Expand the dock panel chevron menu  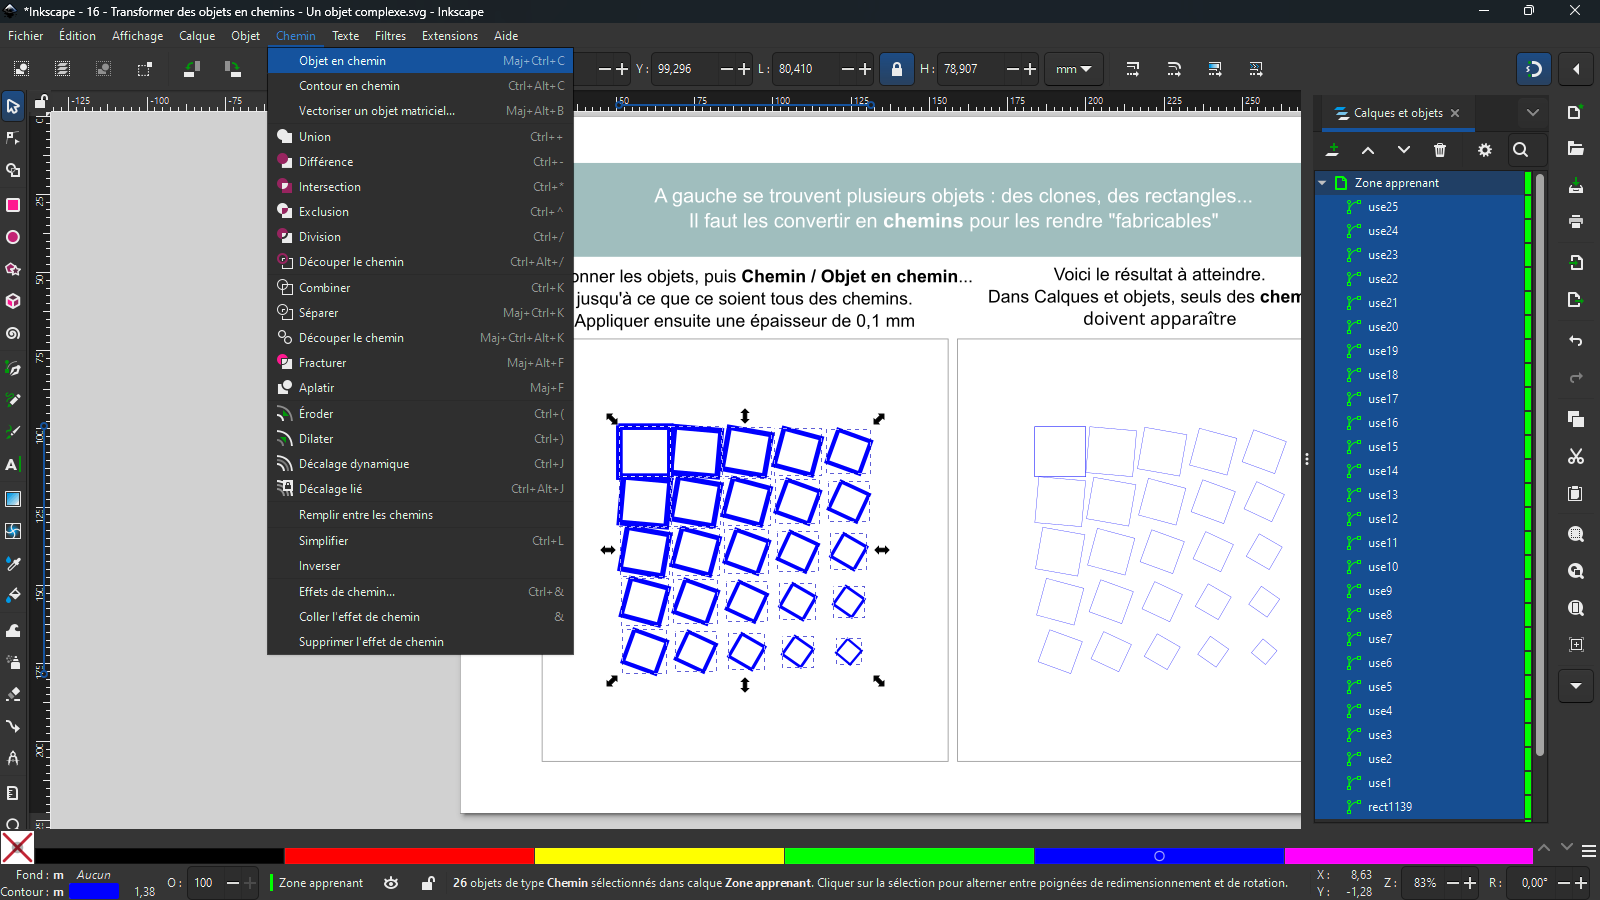1532,113
